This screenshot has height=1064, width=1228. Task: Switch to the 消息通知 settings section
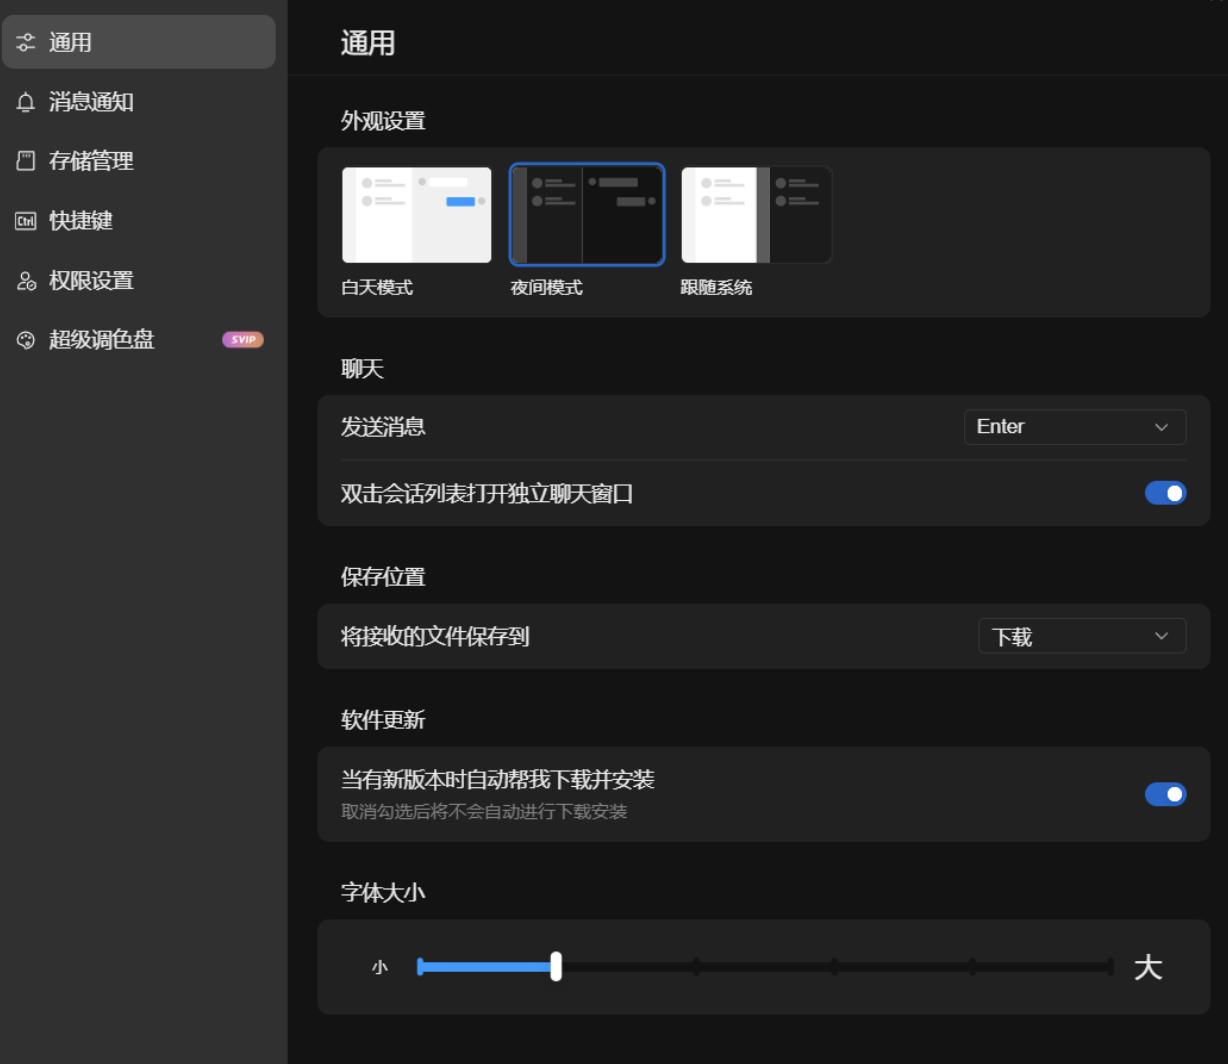pos(90,103)
